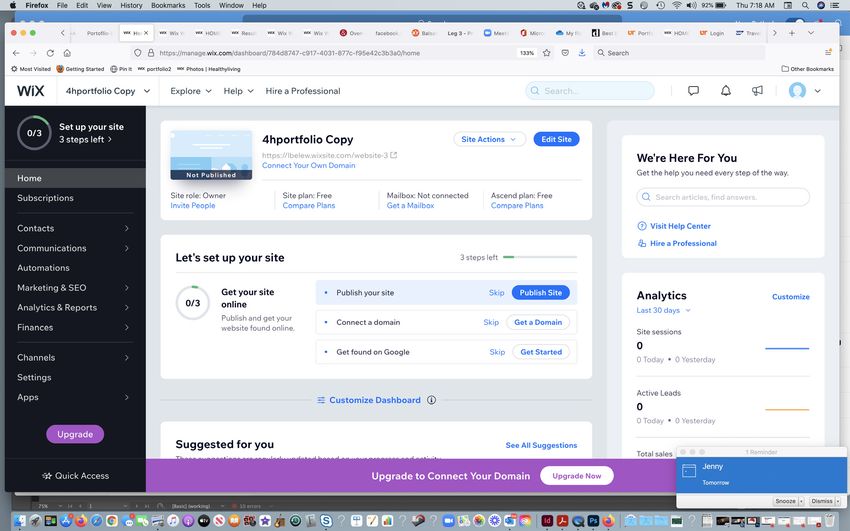Click the user profile avatar

click(797, 90)
